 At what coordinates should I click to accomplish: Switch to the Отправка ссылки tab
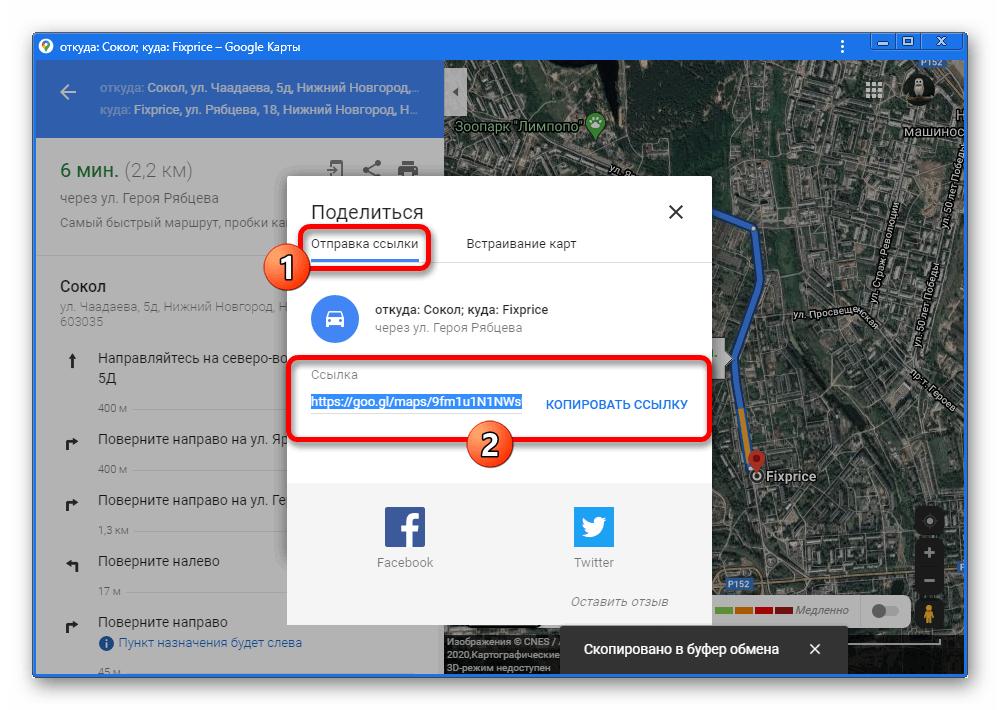[x=364, y=244]
